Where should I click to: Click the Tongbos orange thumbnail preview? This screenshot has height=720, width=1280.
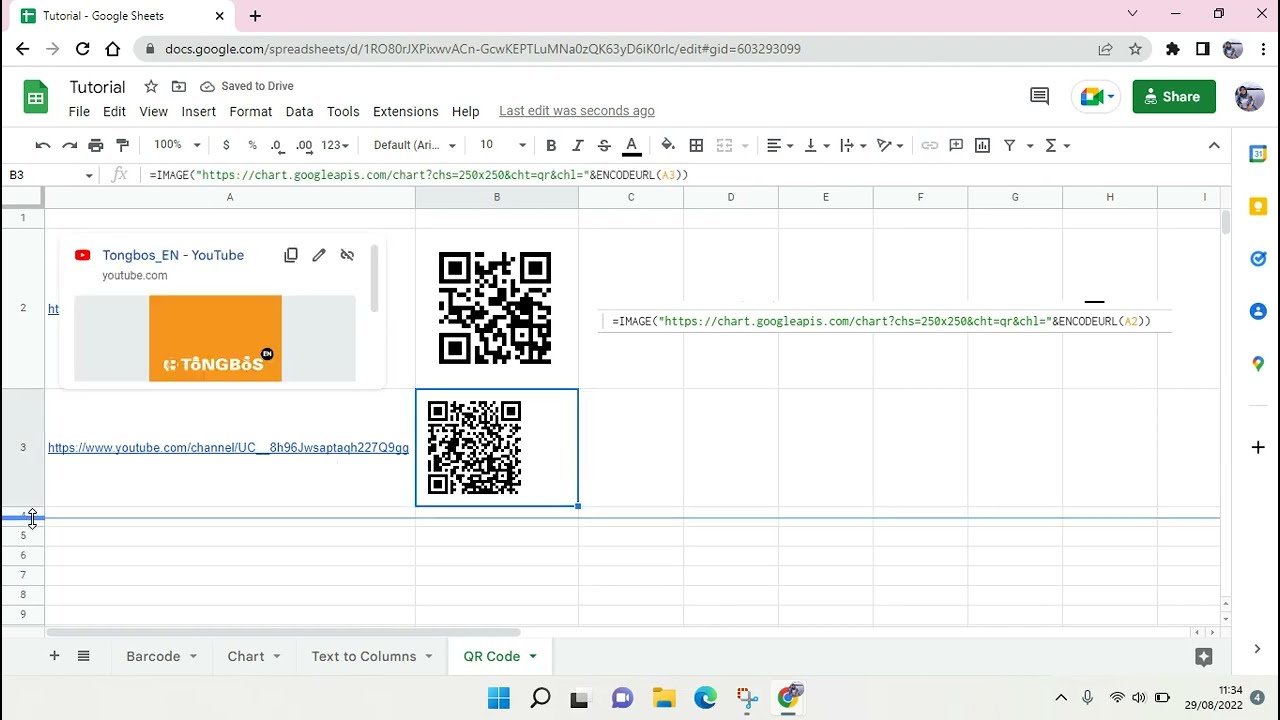point(215,338)
